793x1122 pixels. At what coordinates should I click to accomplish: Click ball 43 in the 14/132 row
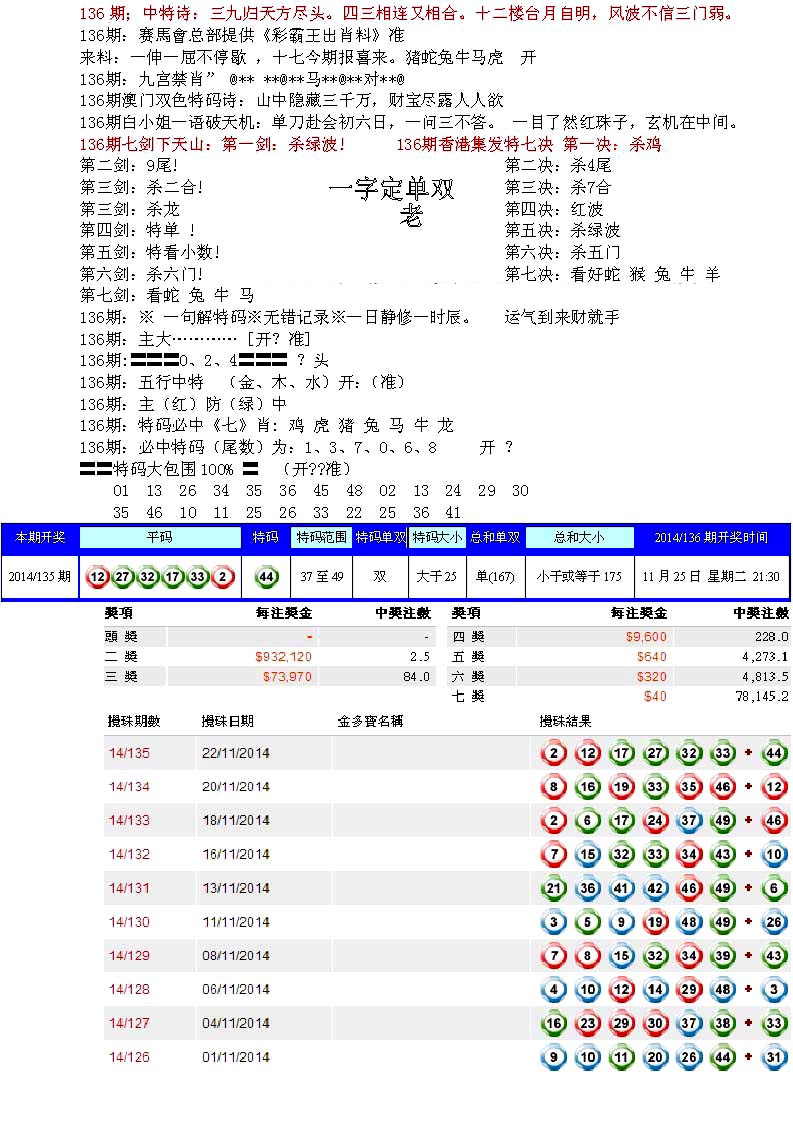(723, 854)
